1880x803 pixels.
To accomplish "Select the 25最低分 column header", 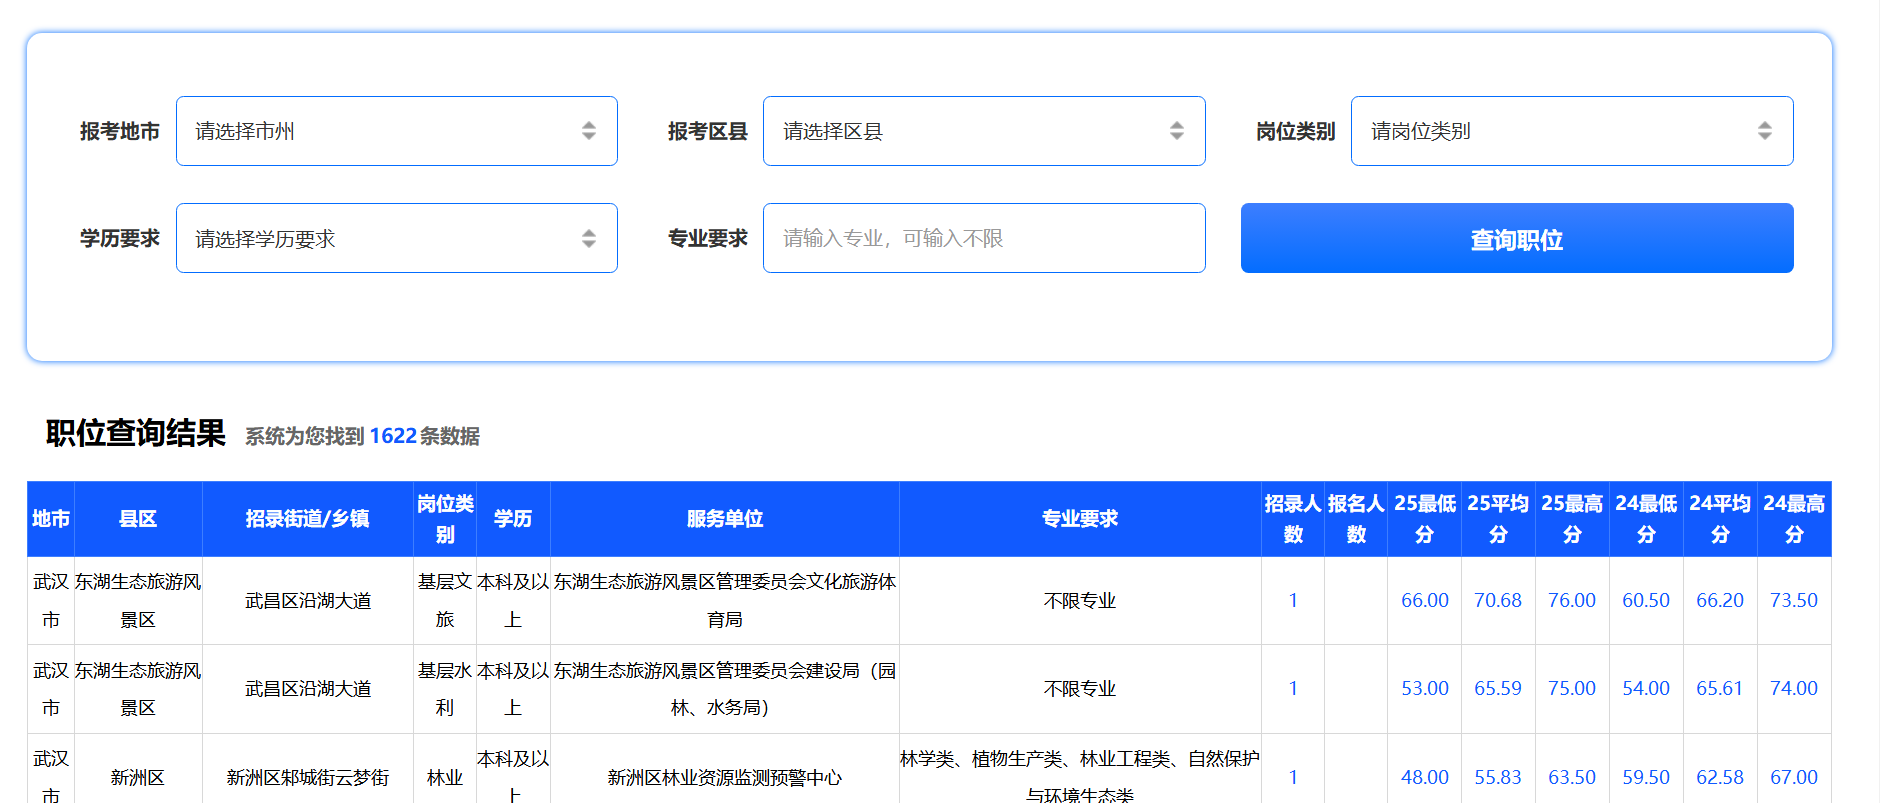I will point(1424,519).
